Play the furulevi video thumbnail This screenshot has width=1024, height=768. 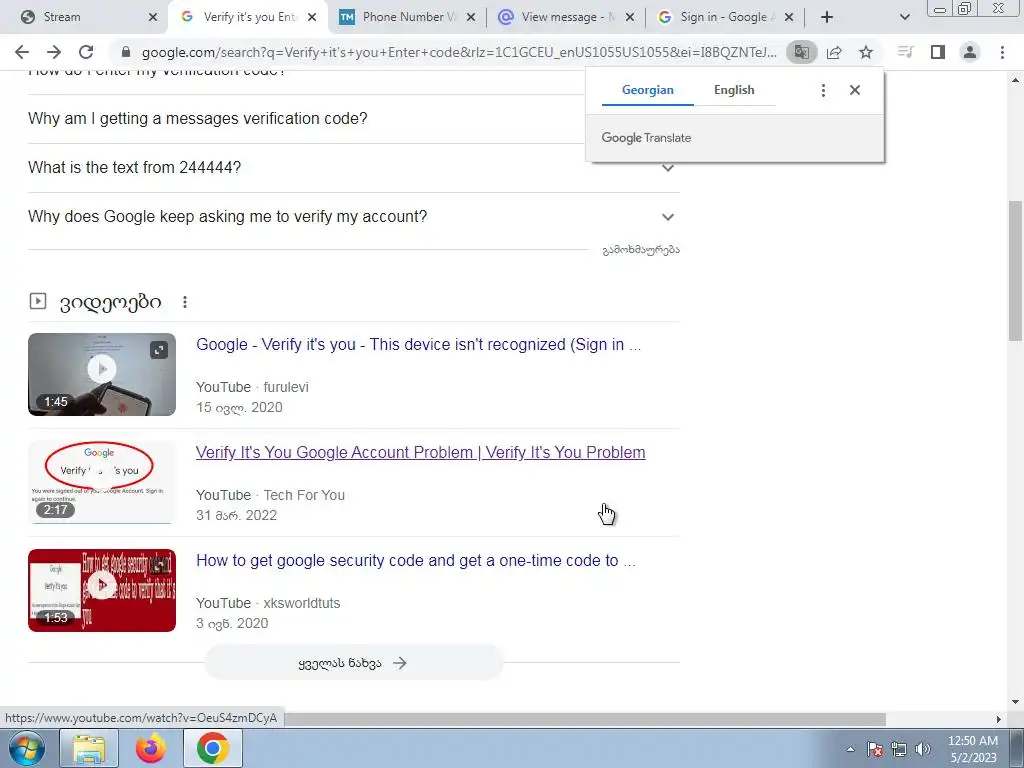coord(102,374)
